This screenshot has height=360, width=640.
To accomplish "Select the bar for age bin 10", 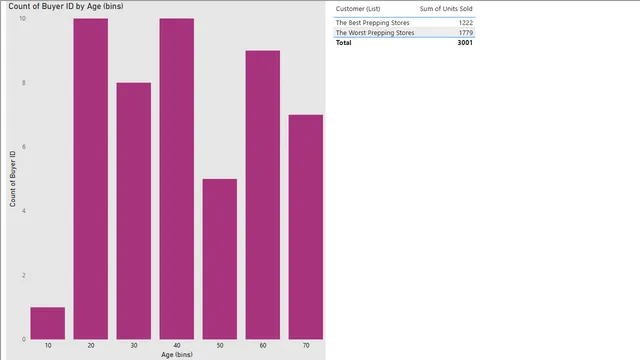I will pyautogui.click(x=48, y=323).
